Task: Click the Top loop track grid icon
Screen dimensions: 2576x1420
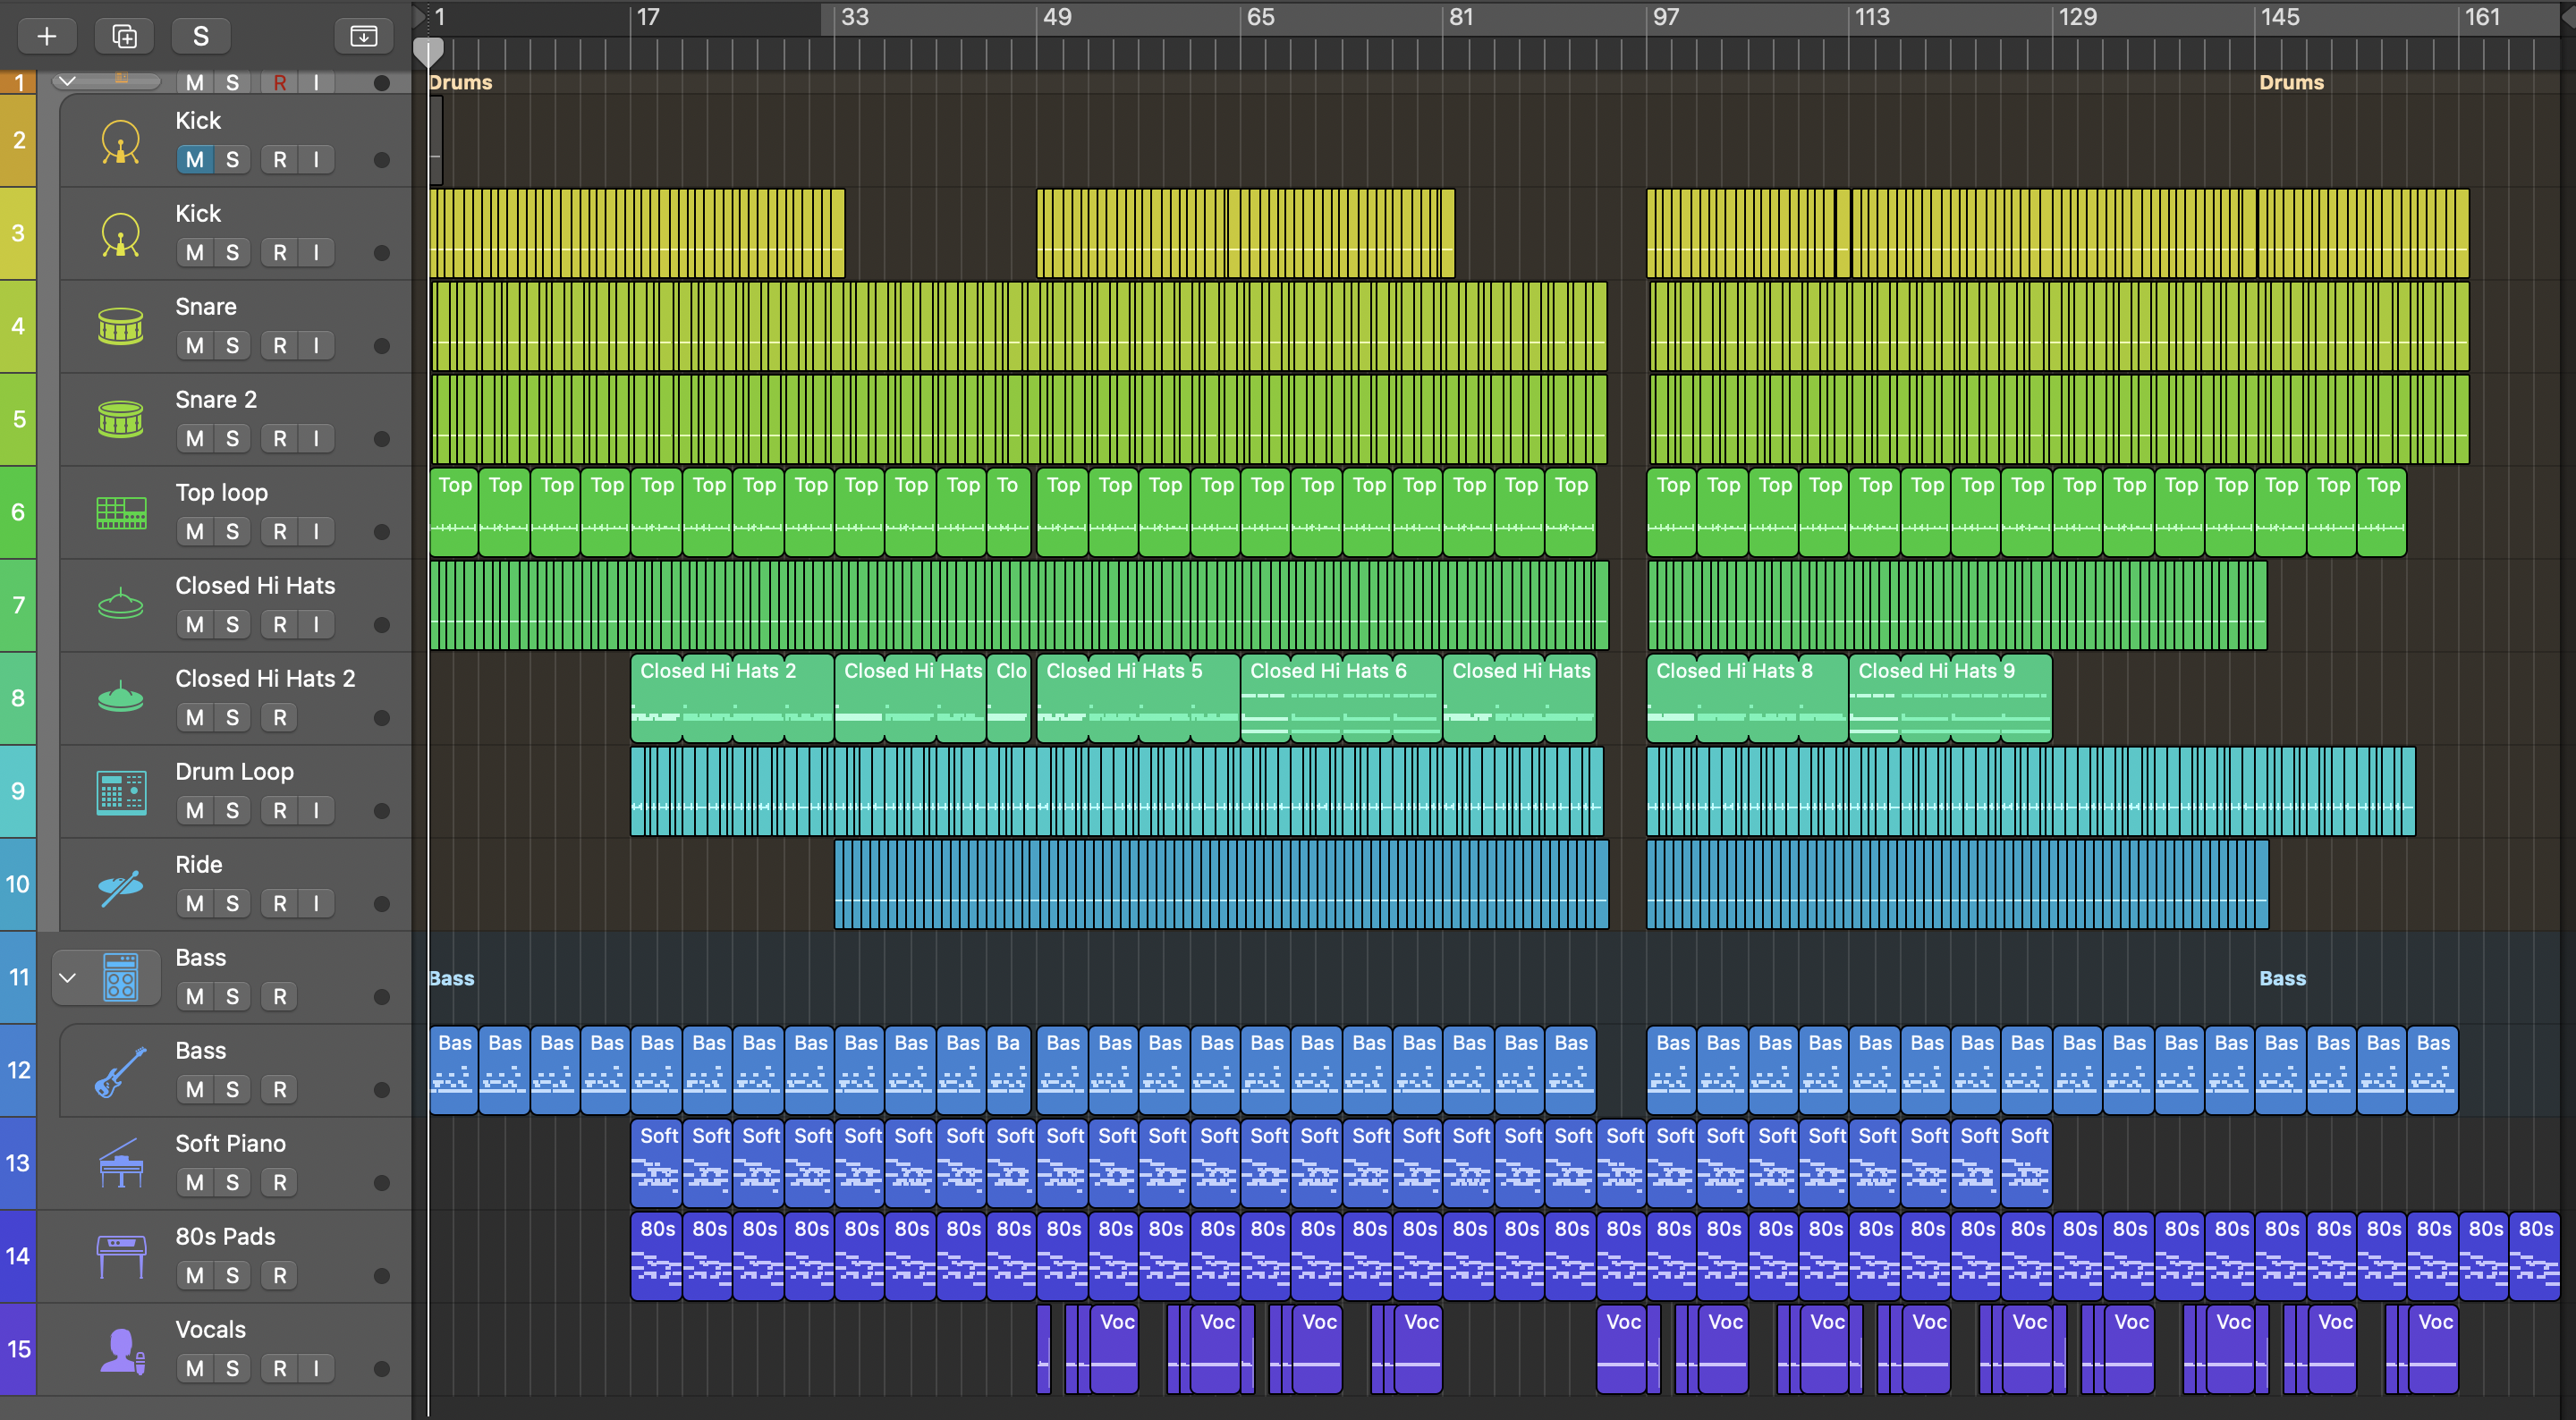Action: [121, 512]
